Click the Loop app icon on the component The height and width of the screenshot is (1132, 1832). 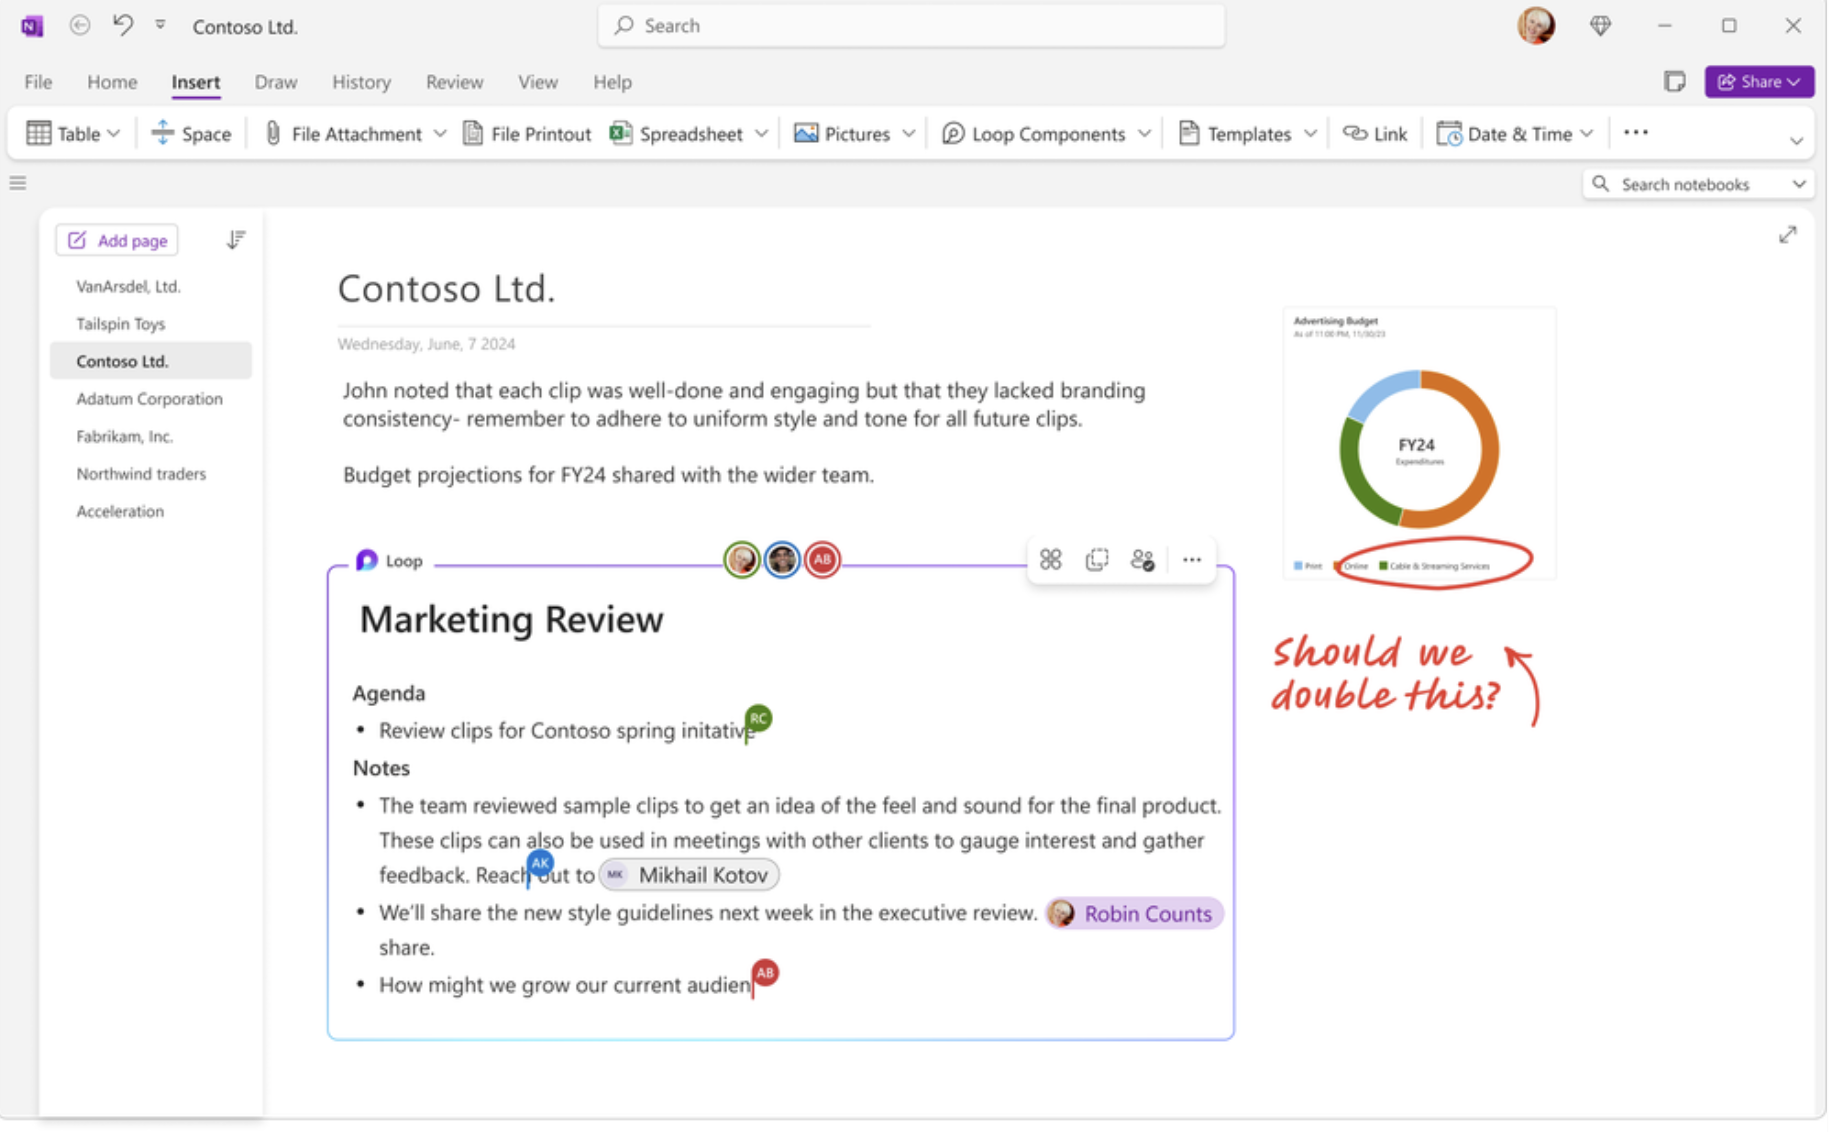click(367, 560)
